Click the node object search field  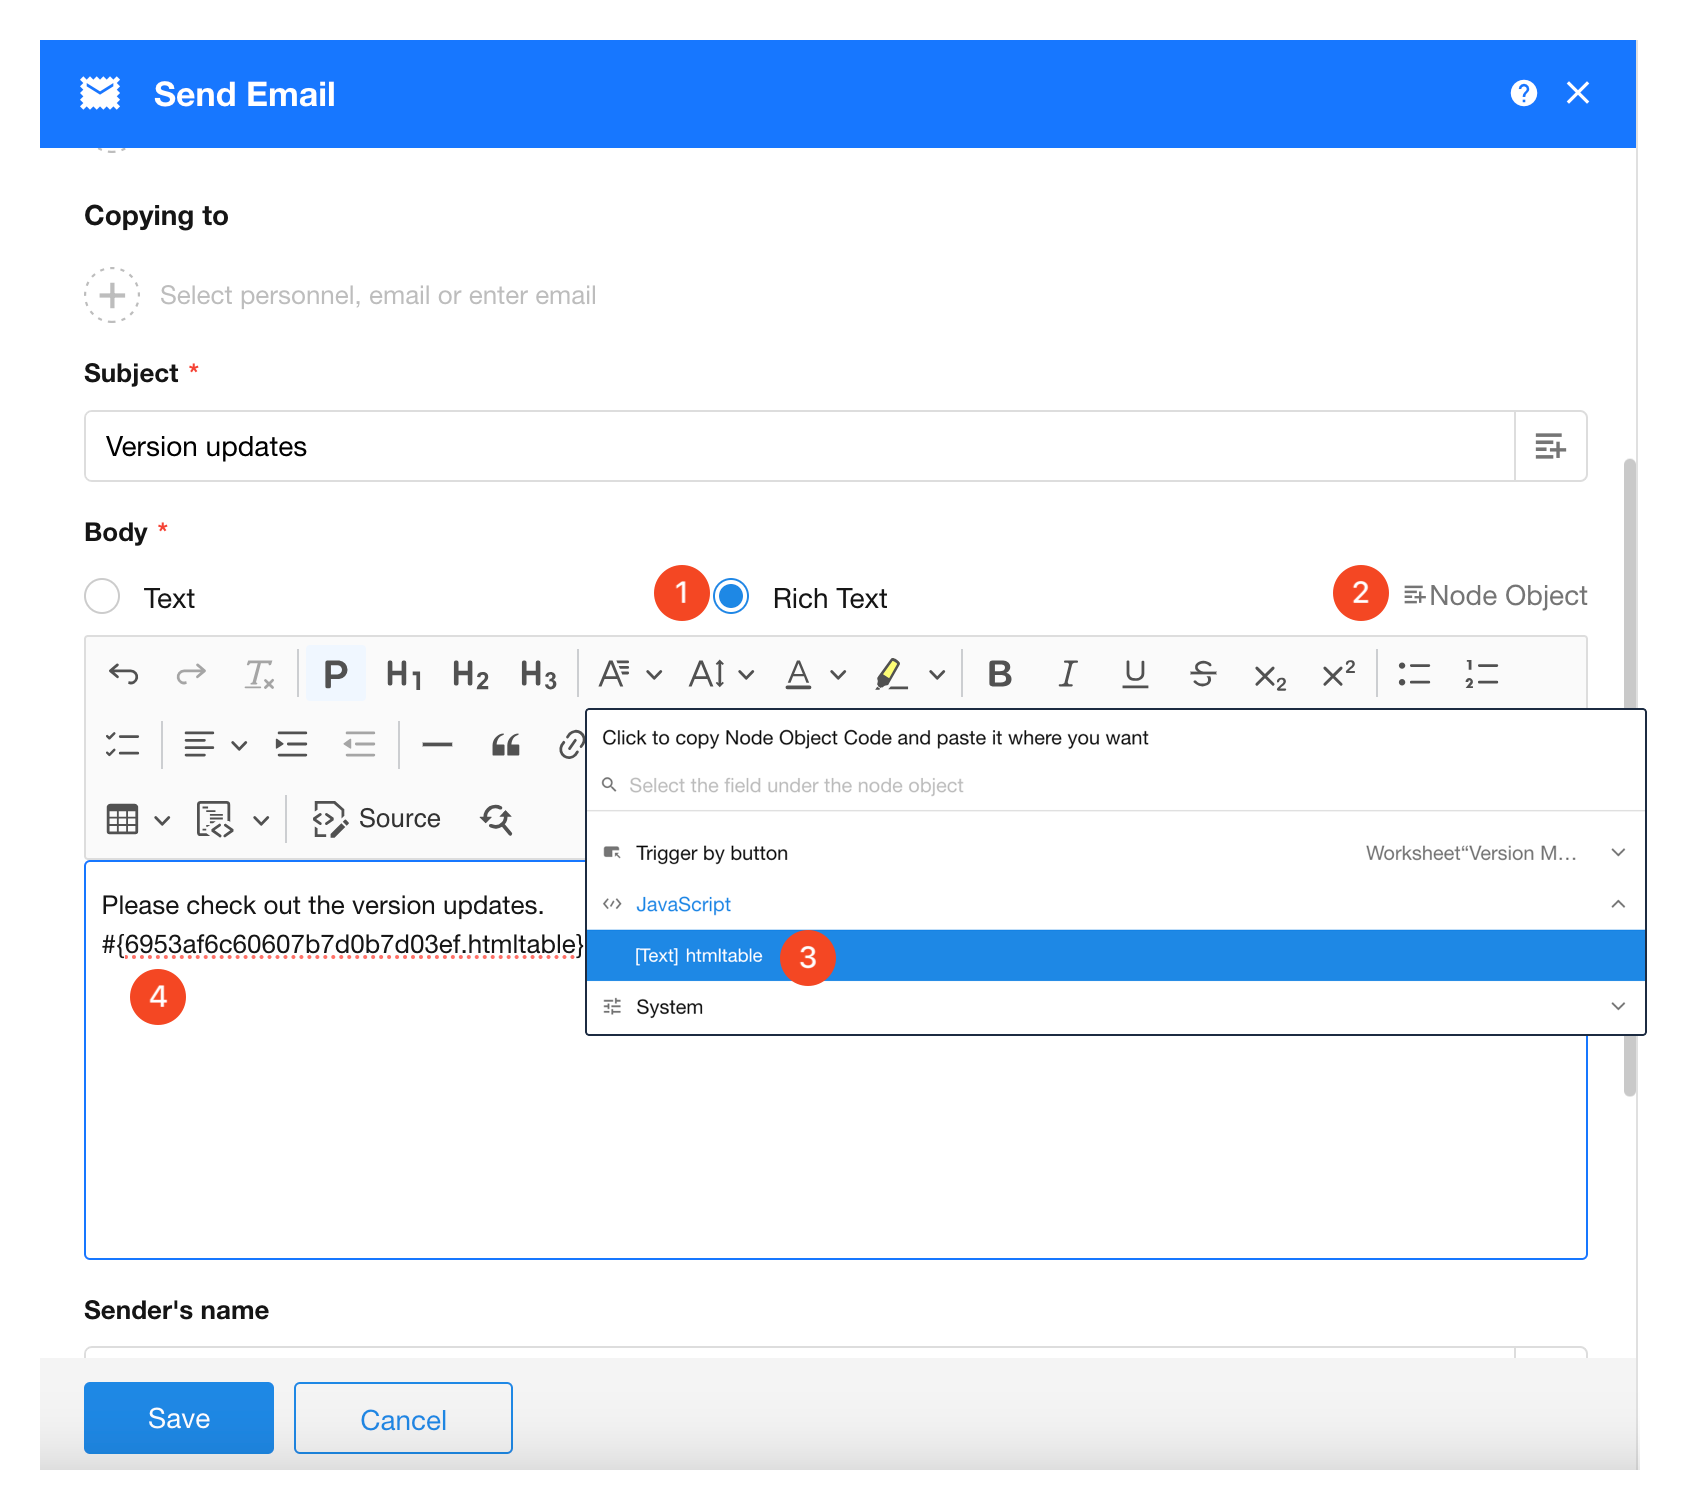(796, 786)
